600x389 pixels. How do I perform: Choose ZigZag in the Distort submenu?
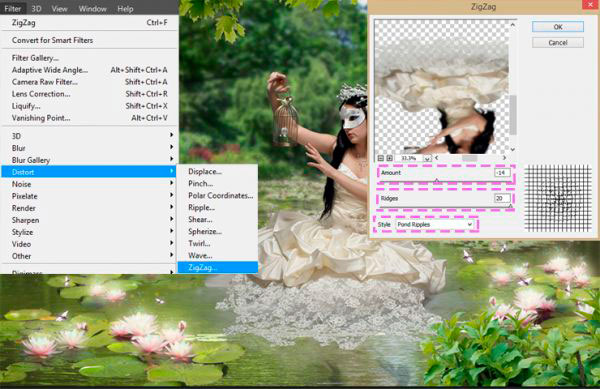(x=218, y=267)
